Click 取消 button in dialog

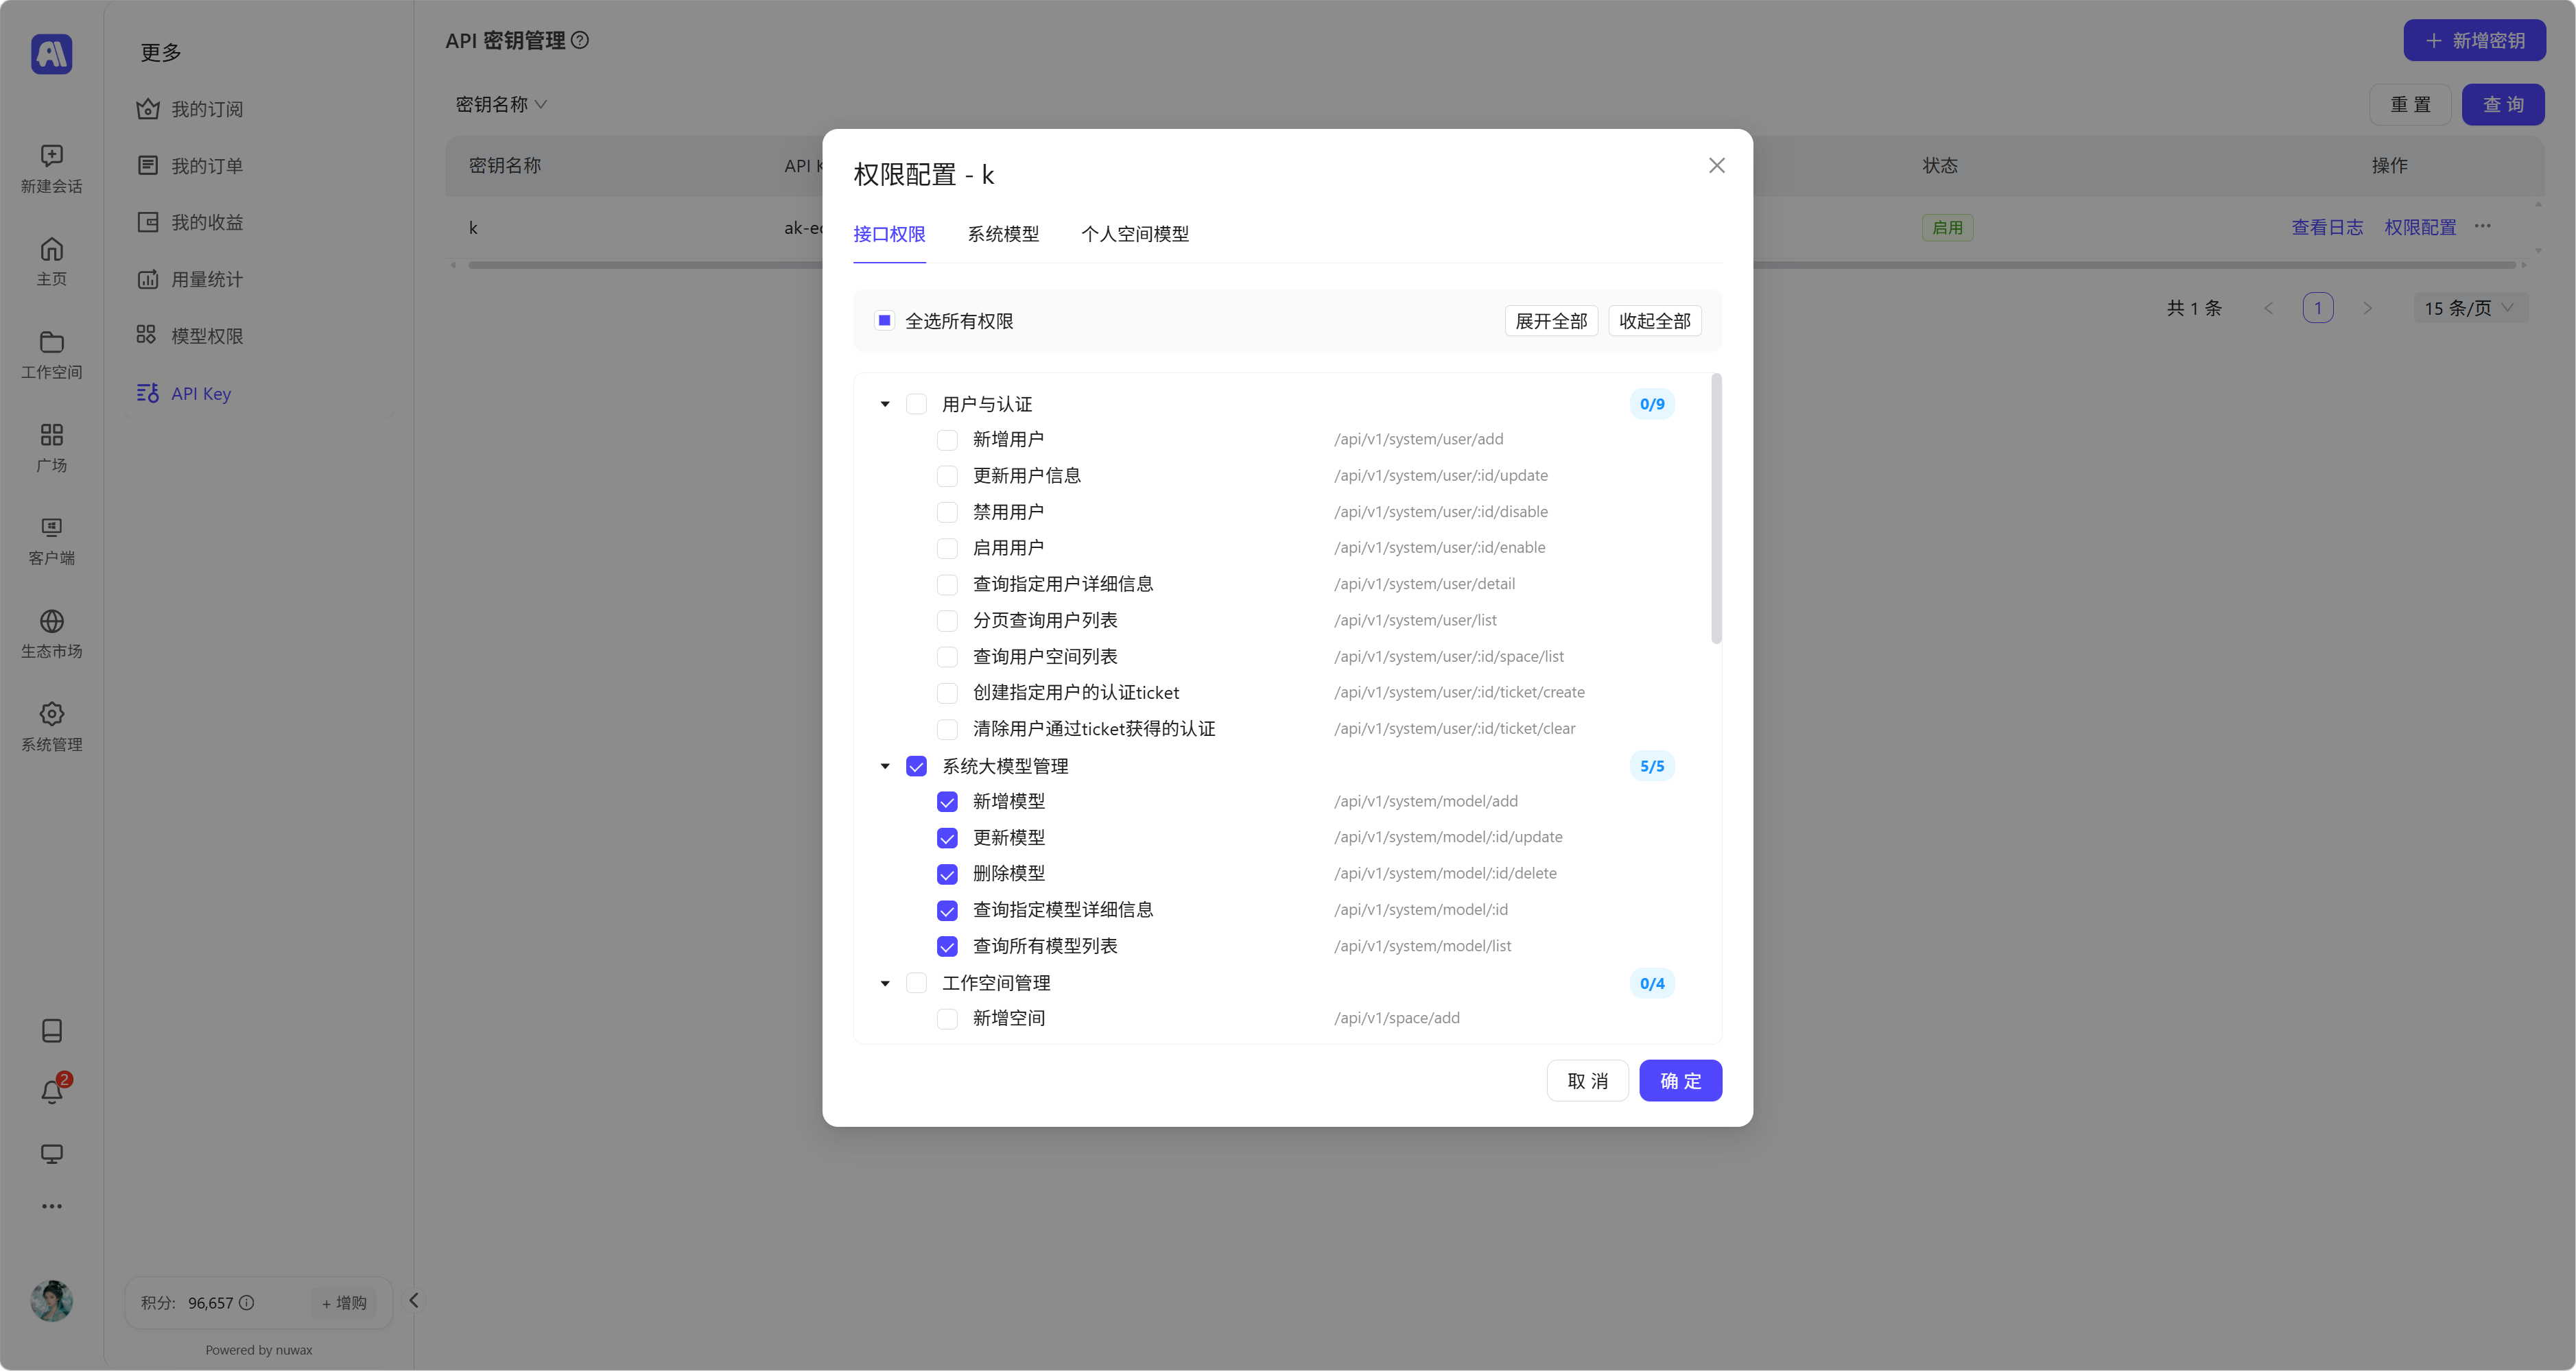point(1587,1081)
